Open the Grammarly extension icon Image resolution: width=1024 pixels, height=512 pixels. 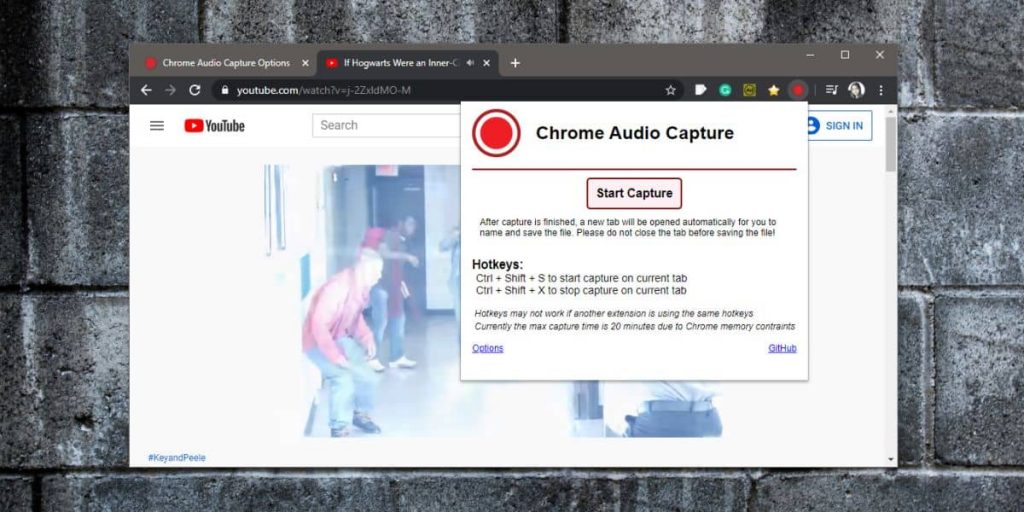(725, 90)
